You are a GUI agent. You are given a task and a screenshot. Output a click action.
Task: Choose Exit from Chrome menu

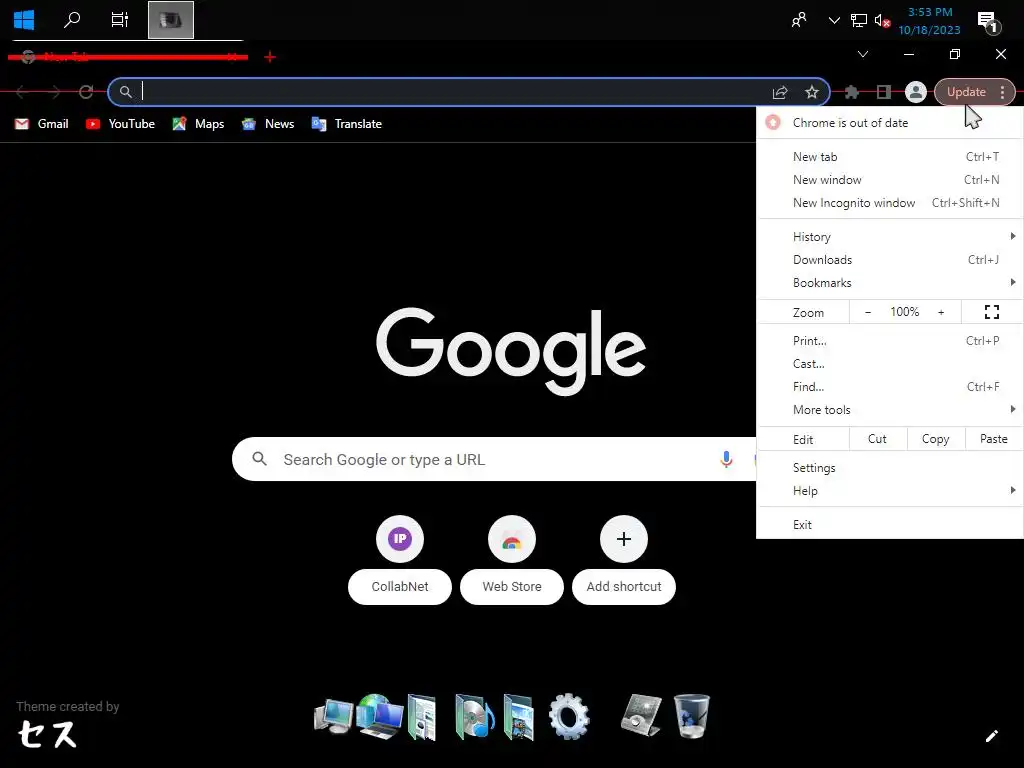[889, 524]
